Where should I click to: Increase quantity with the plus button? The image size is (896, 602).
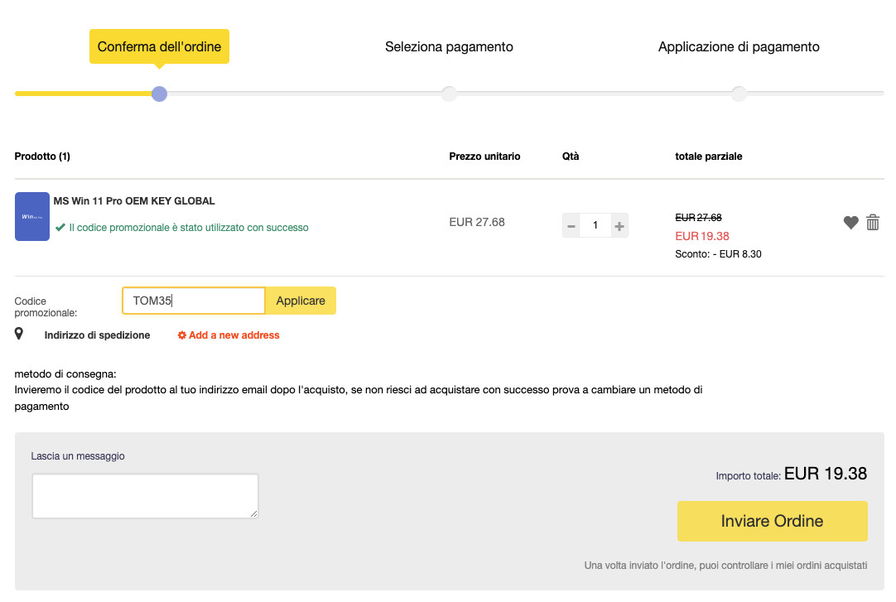(619, 226)
